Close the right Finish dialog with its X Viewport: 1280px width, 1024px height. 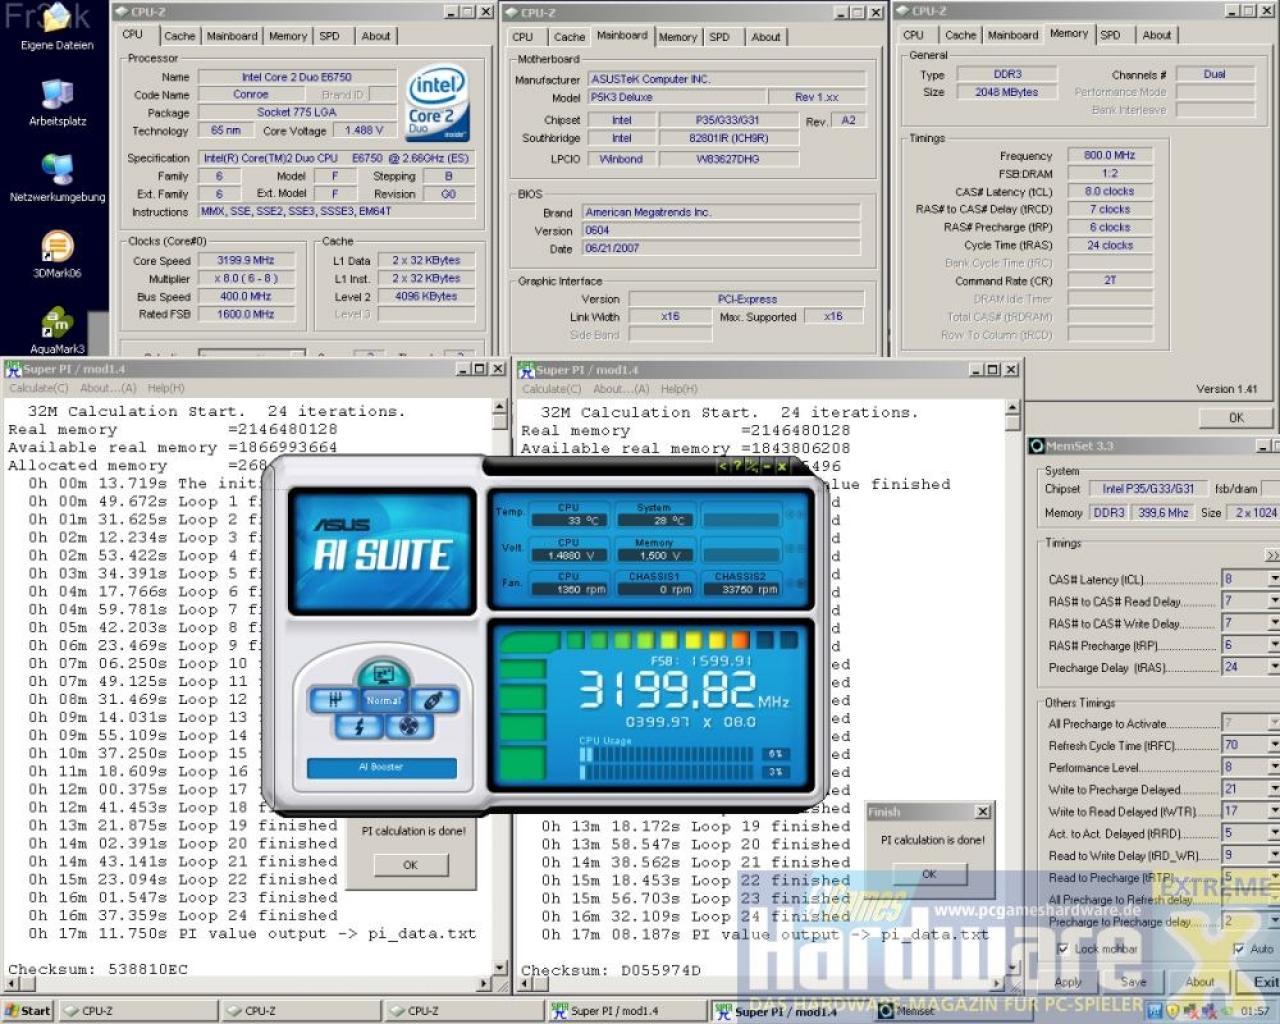tap(983, 812)
